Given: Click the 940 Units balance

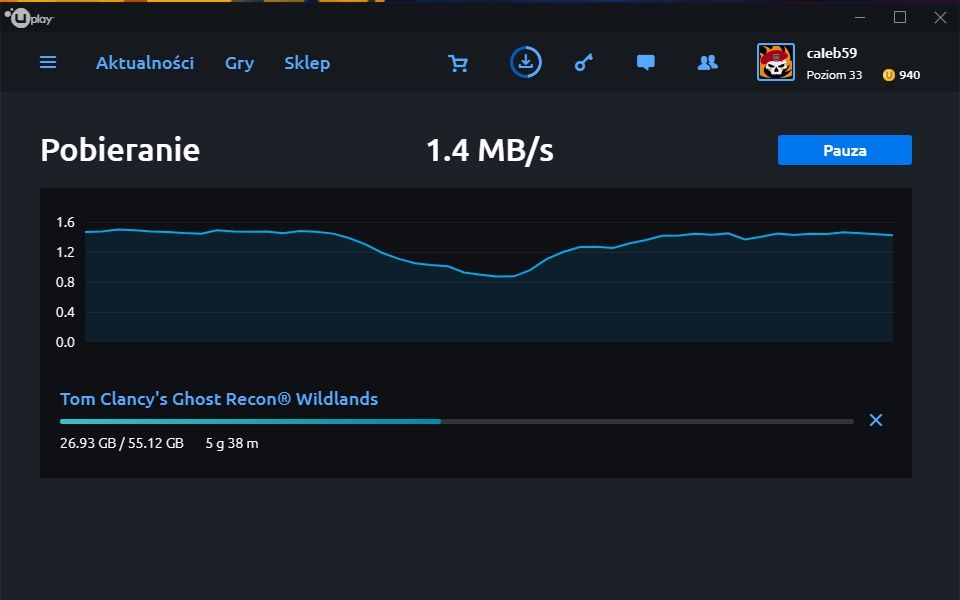Looking at the screenshot, I should tap(909, 75).
